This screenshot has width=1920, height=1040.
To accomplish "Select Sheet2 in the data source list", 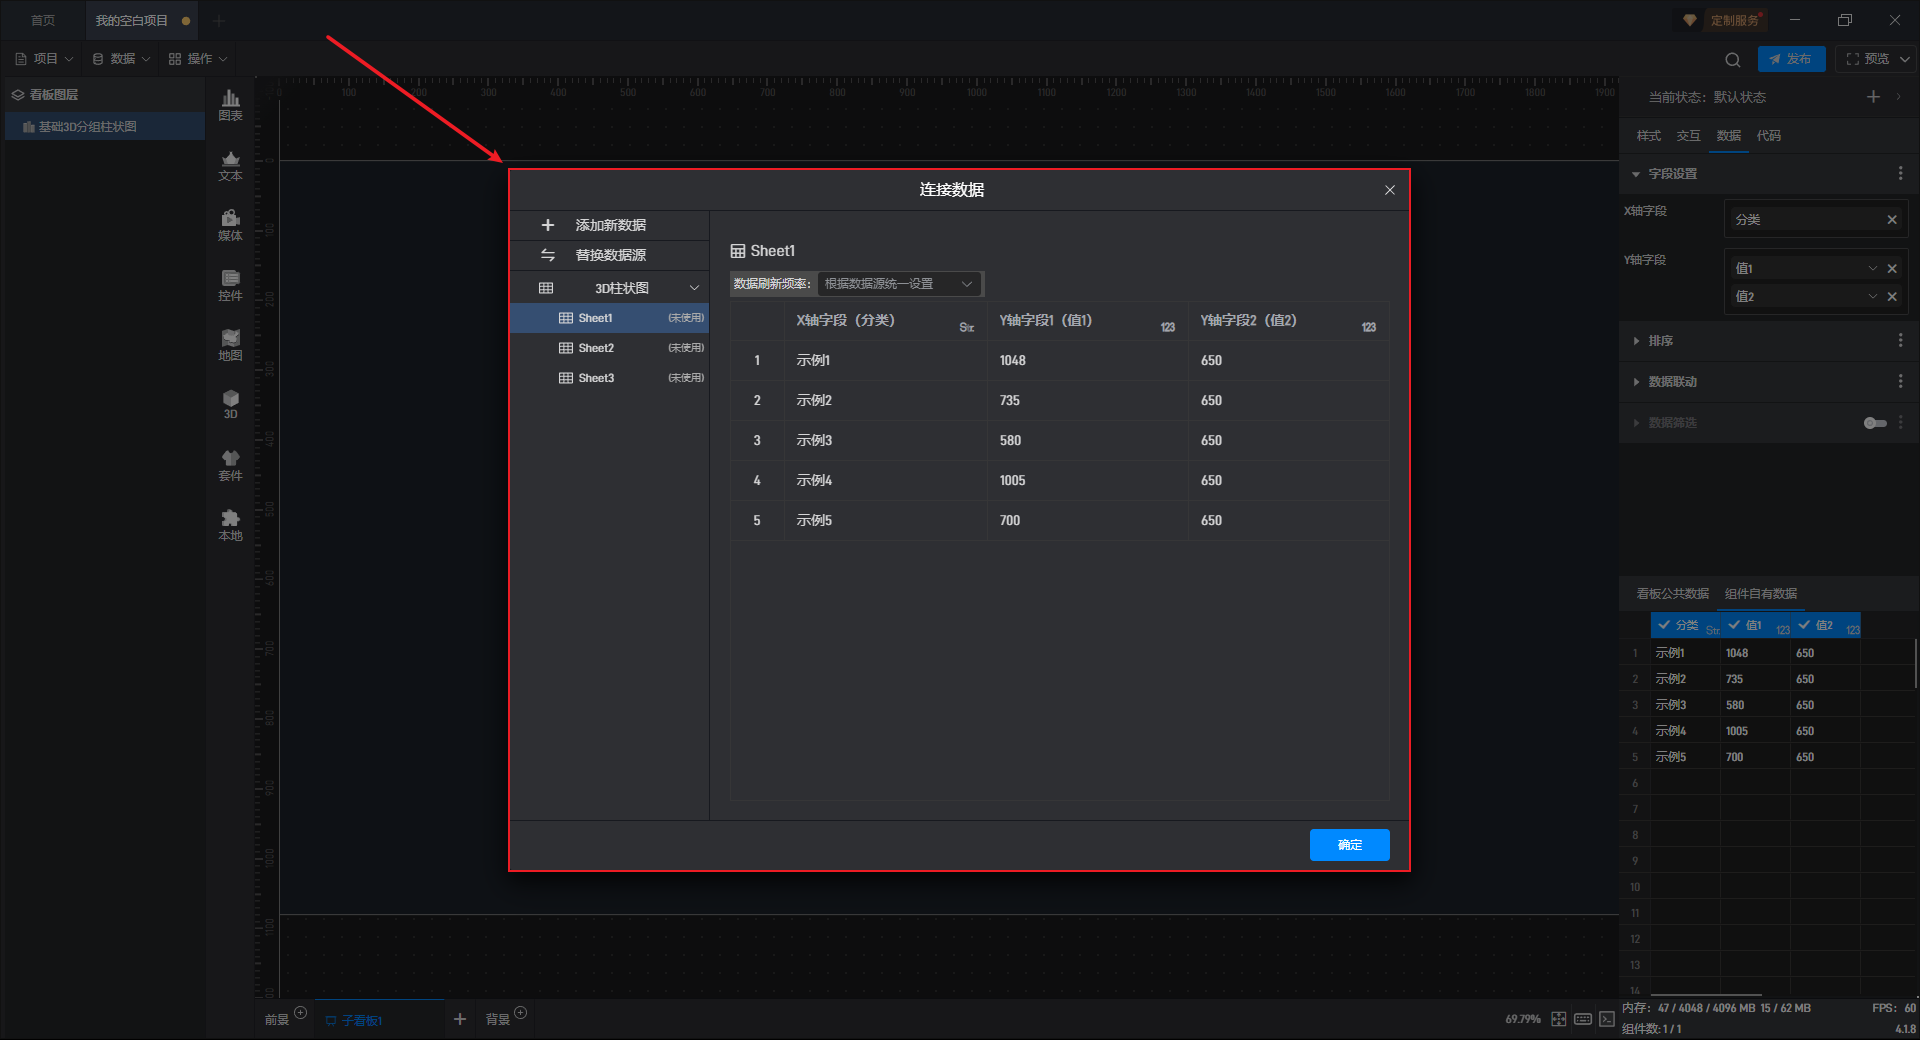I will (596, 348).
